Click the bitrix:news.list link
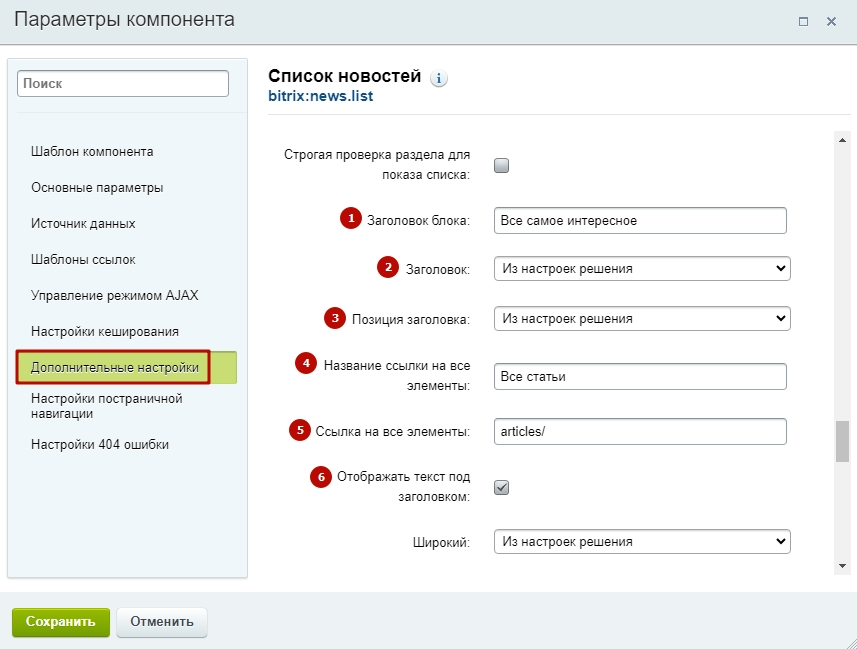The height and width of the screenshot is (649, 857). point(320,96)
